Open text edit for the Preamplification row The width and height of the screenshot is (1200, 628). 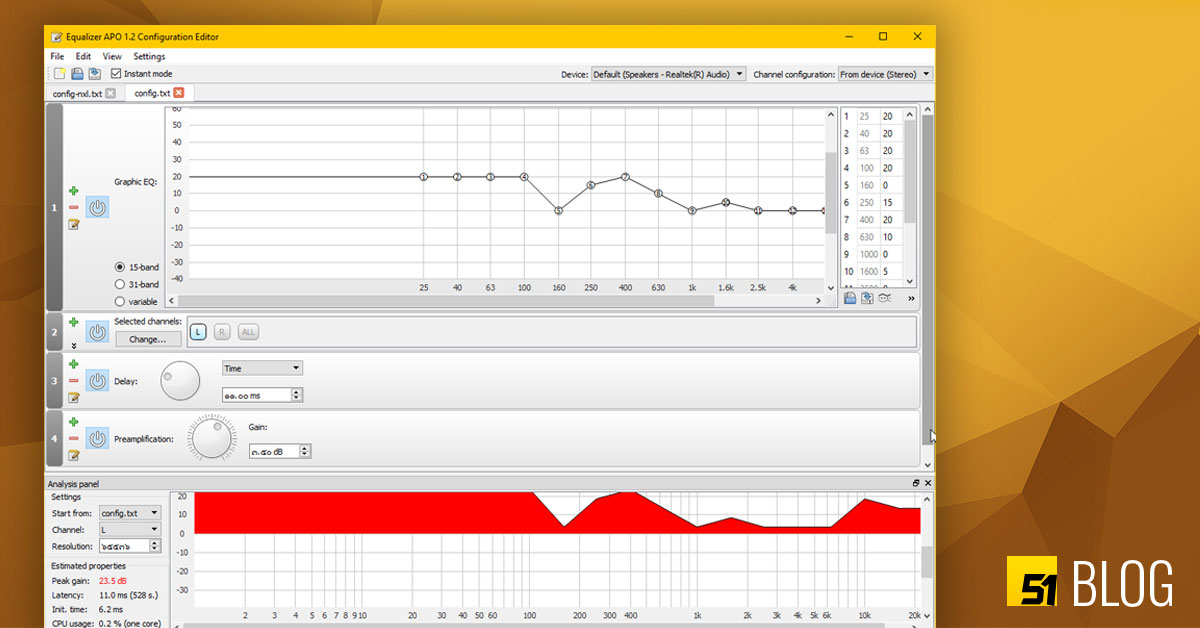click(x=73, y=455)
